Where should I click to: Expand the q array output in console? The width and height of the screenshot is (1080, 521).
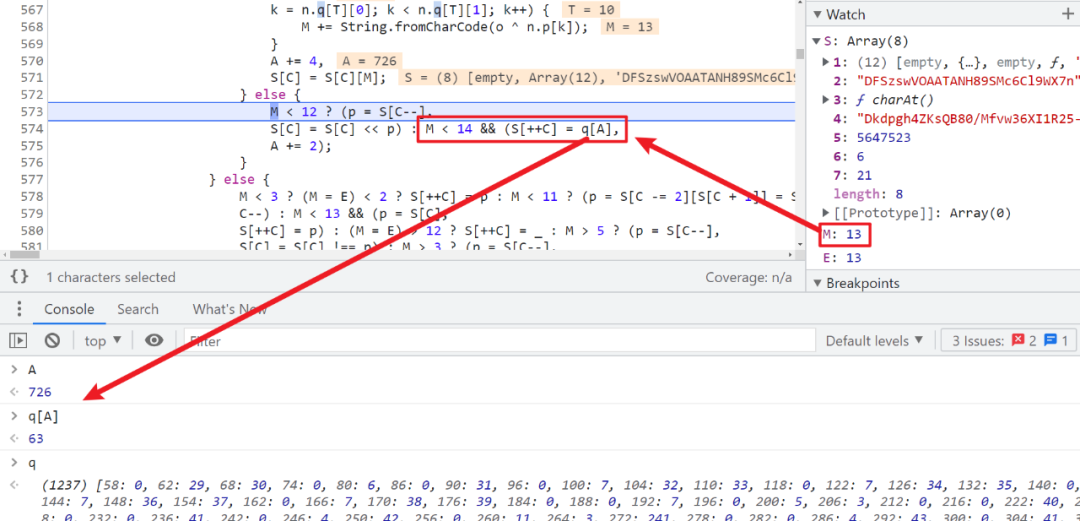click(x=14, y=487)
